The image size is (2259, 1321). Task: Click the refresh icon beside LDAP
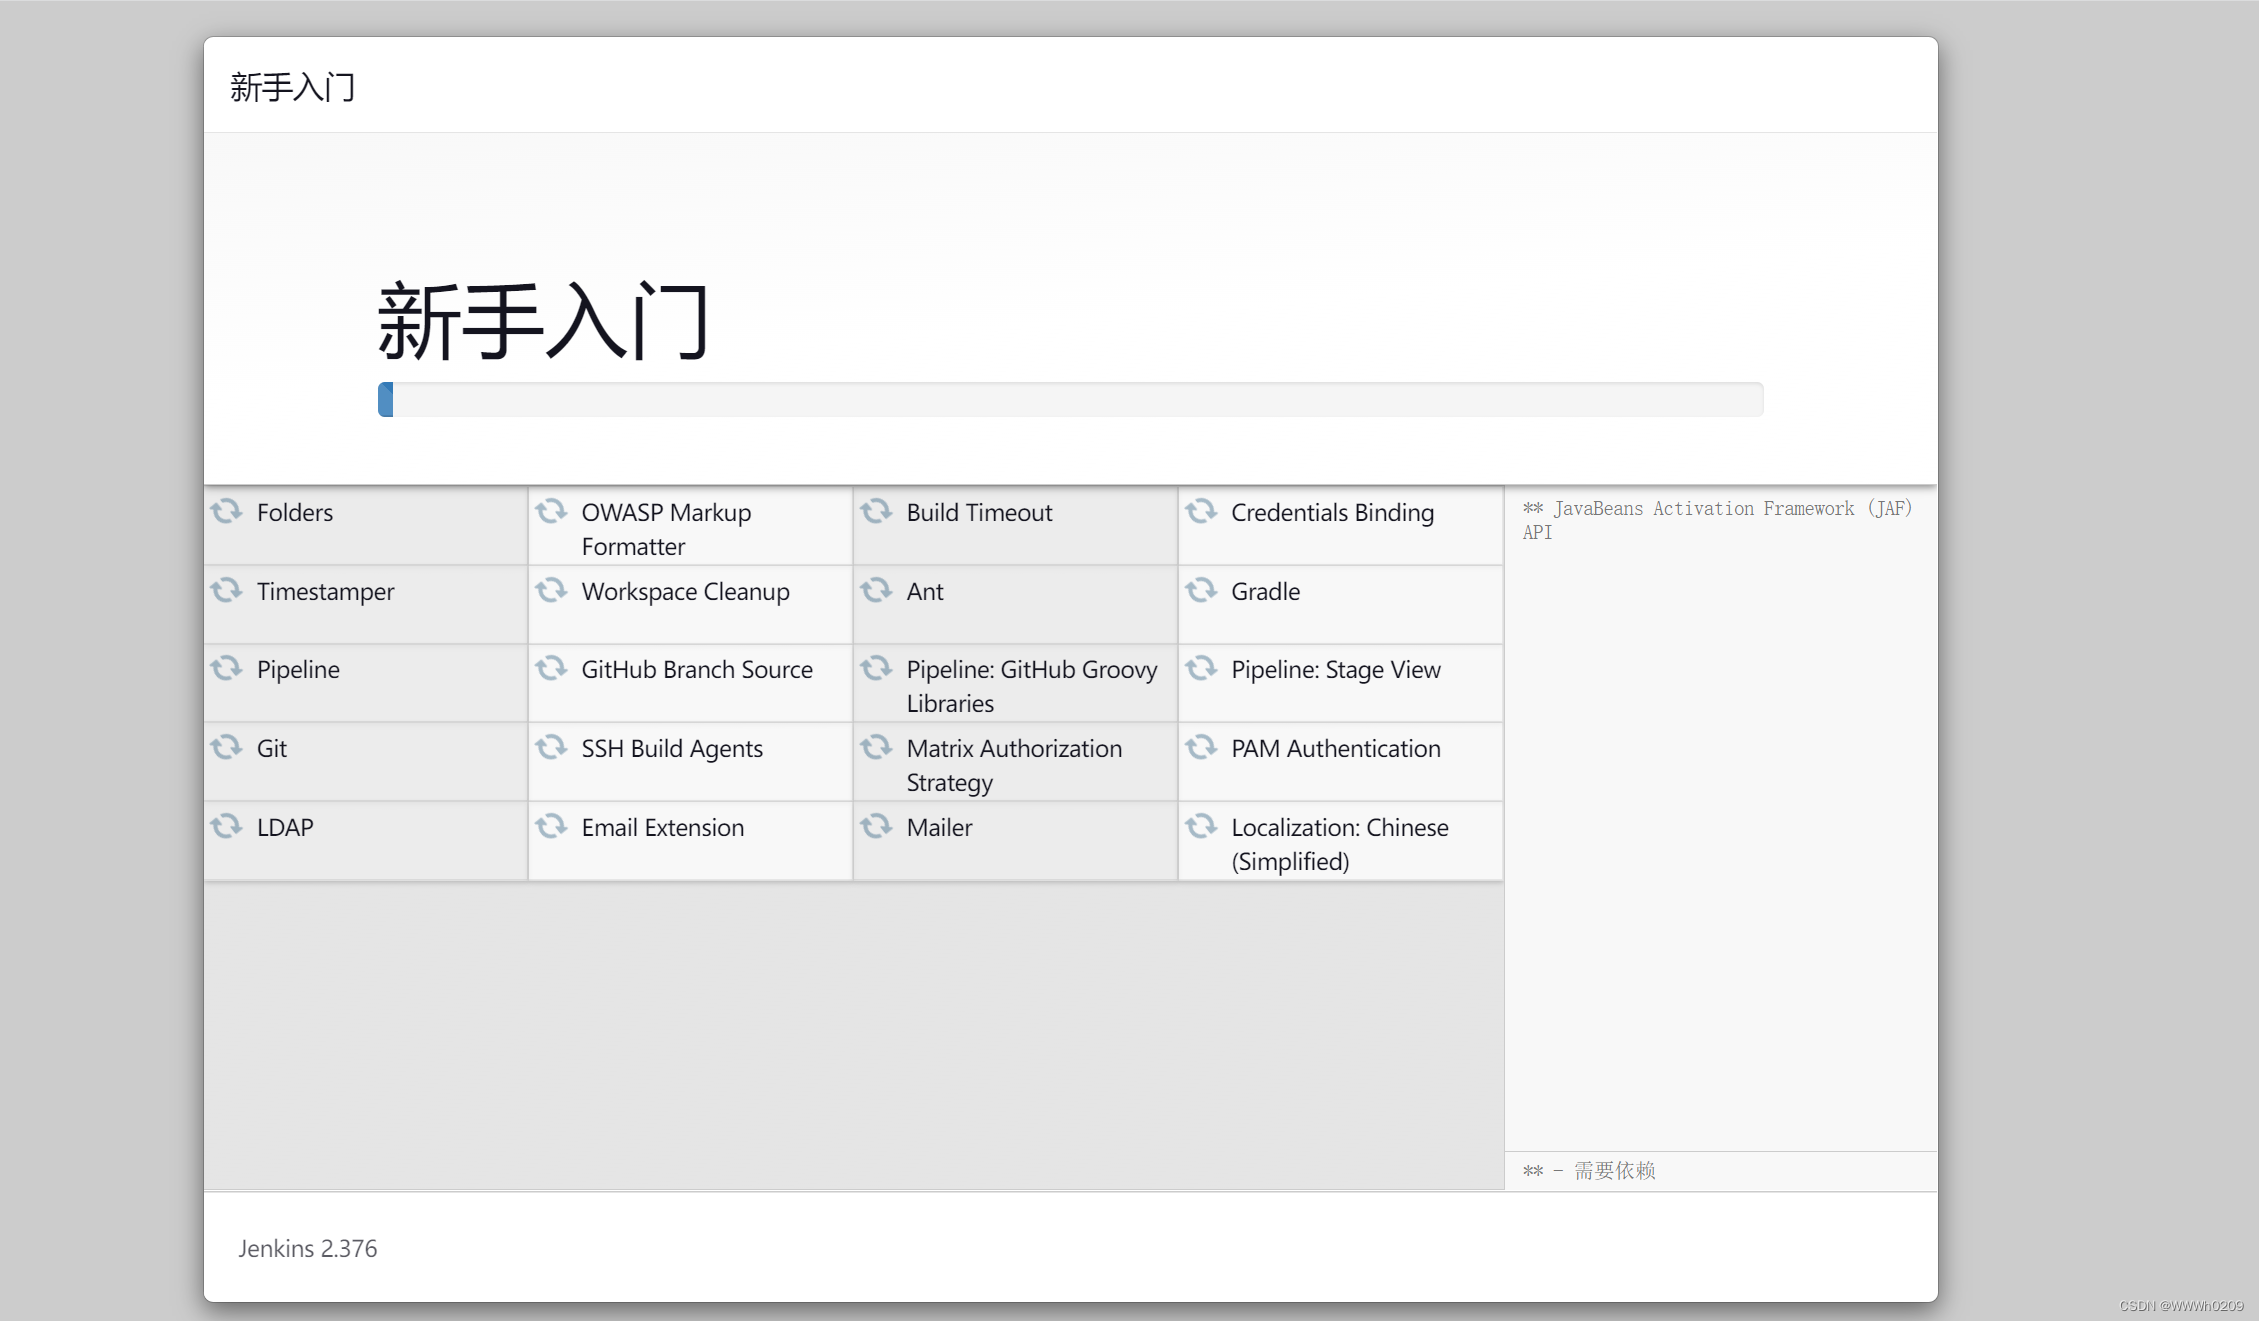tap(226, 826)
